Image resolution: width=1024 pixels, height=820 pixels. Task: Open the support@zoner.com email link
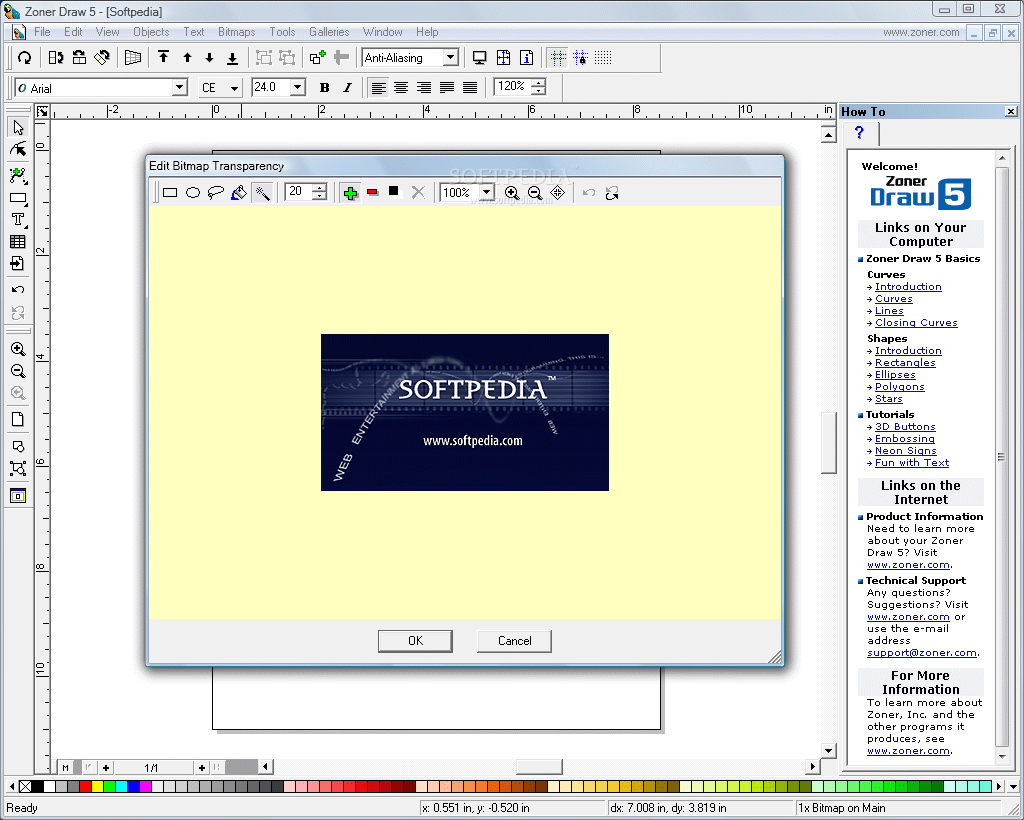(922, 653)
